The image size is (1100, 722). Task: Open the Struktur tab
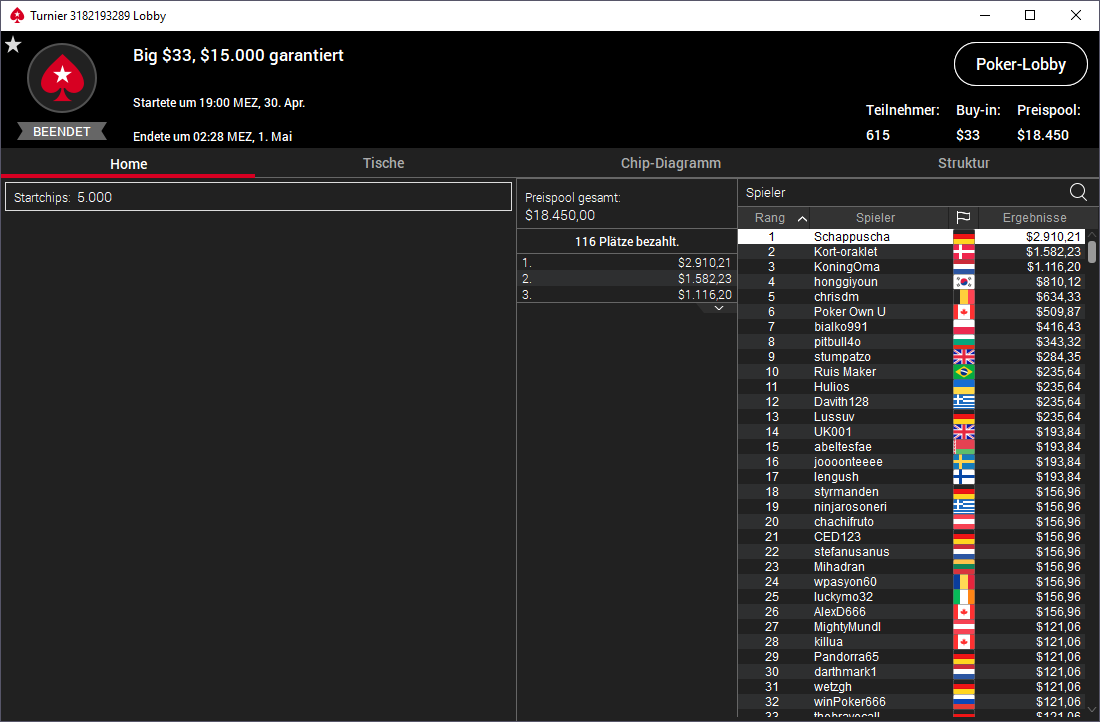tap(963, 163)
